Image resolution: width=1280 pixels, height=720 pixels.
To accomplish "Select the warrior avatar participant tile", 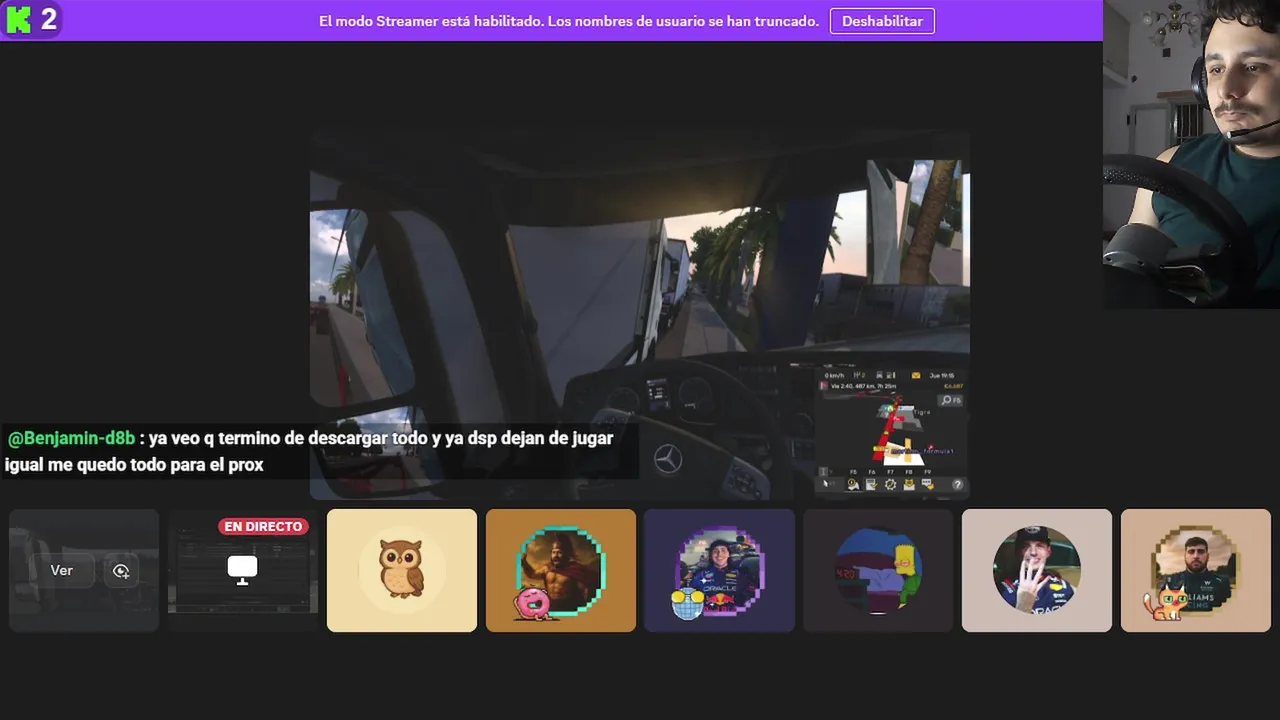I will (x=561, y=571).
